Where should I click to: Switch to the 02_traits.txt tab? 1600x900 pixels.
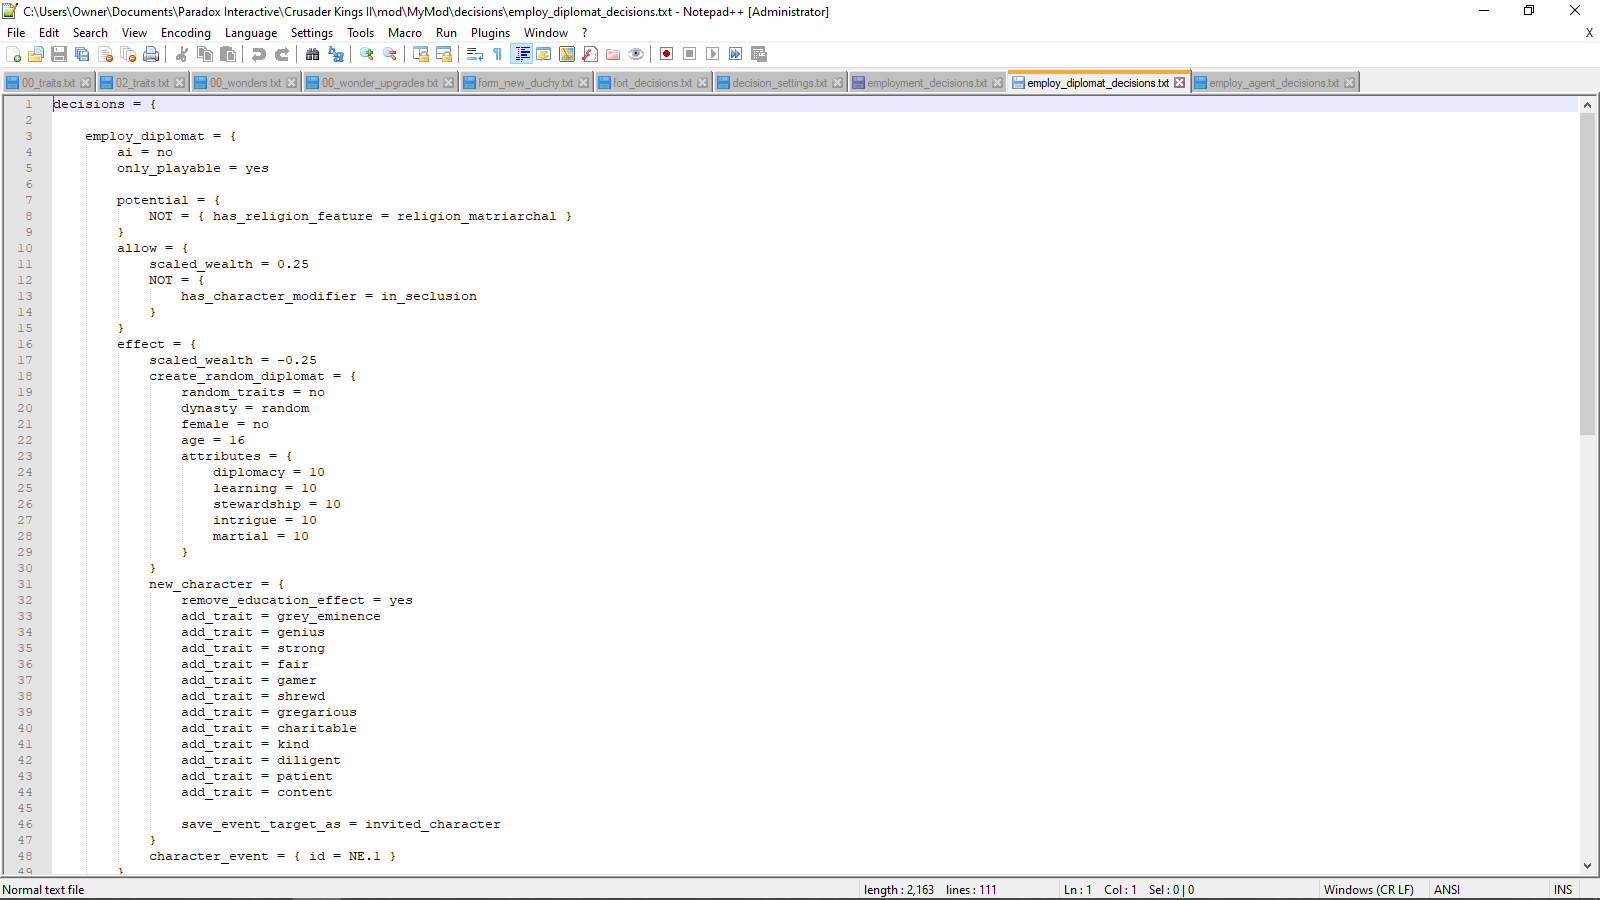(142, 83)
